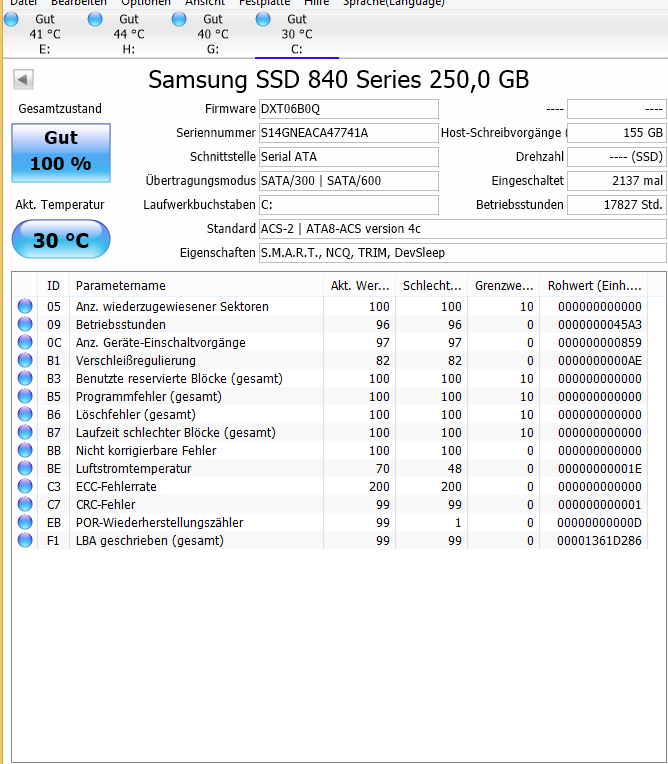Click status orb for attribute 05
The image size is (668, 764).
(25, 306)
